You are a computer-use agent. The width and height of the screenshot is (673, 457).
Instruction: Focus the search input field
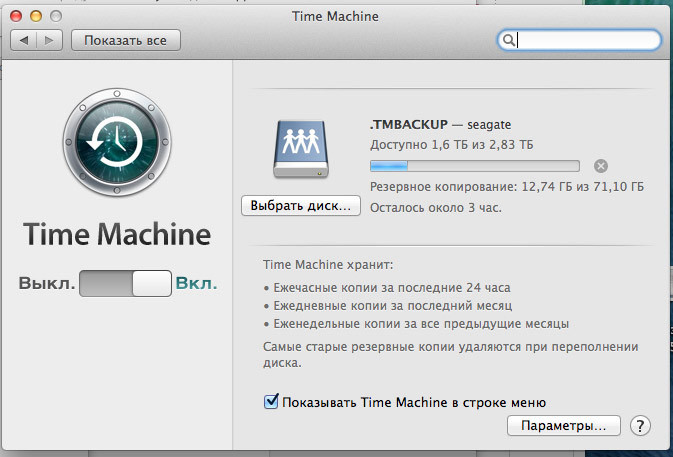tap(585, 40)
